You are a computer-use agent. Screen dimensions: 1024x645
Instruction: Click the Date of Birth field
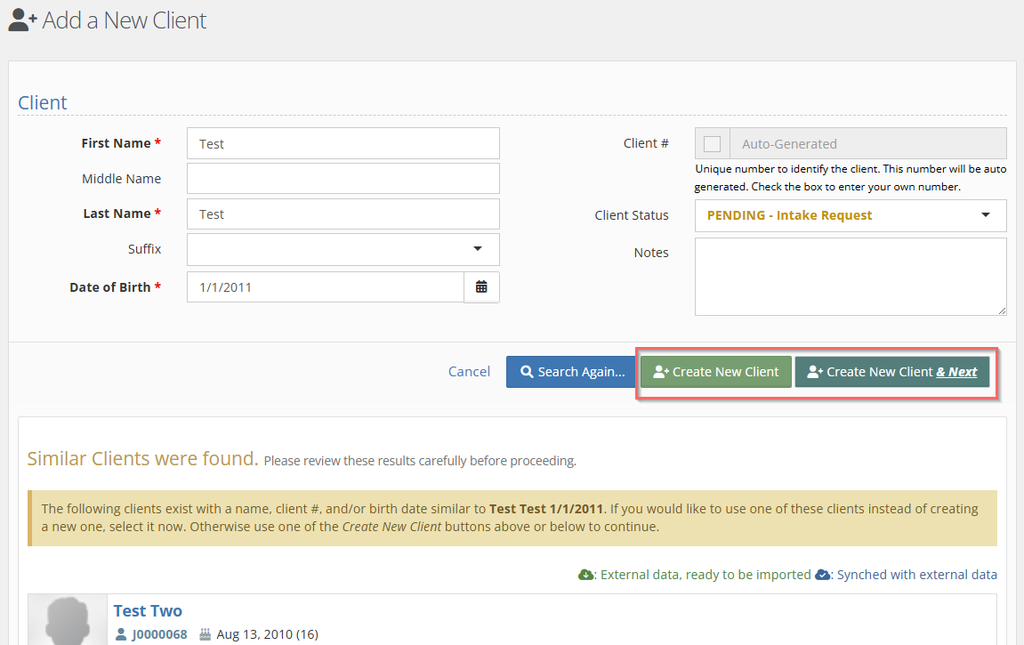325,287
